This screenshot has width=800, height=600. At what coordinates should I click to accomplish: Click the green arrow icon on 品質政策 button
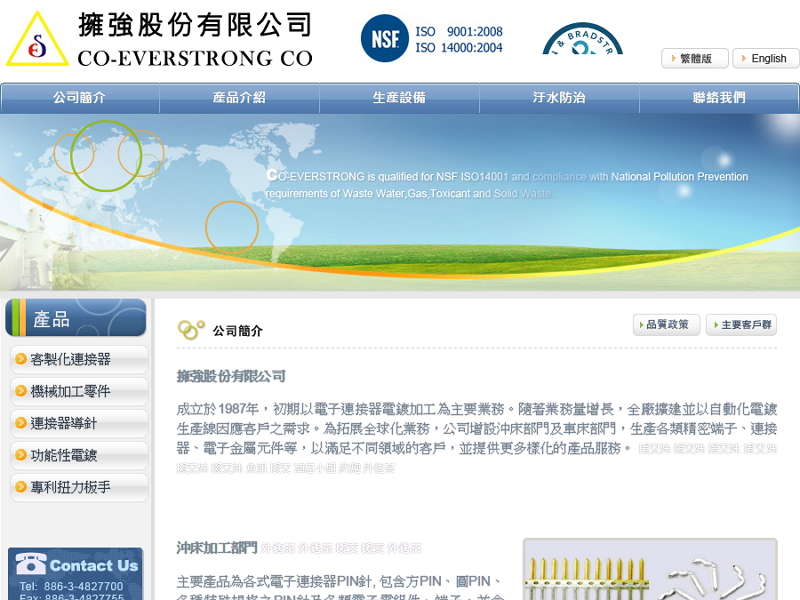click(x=643, y=324)
